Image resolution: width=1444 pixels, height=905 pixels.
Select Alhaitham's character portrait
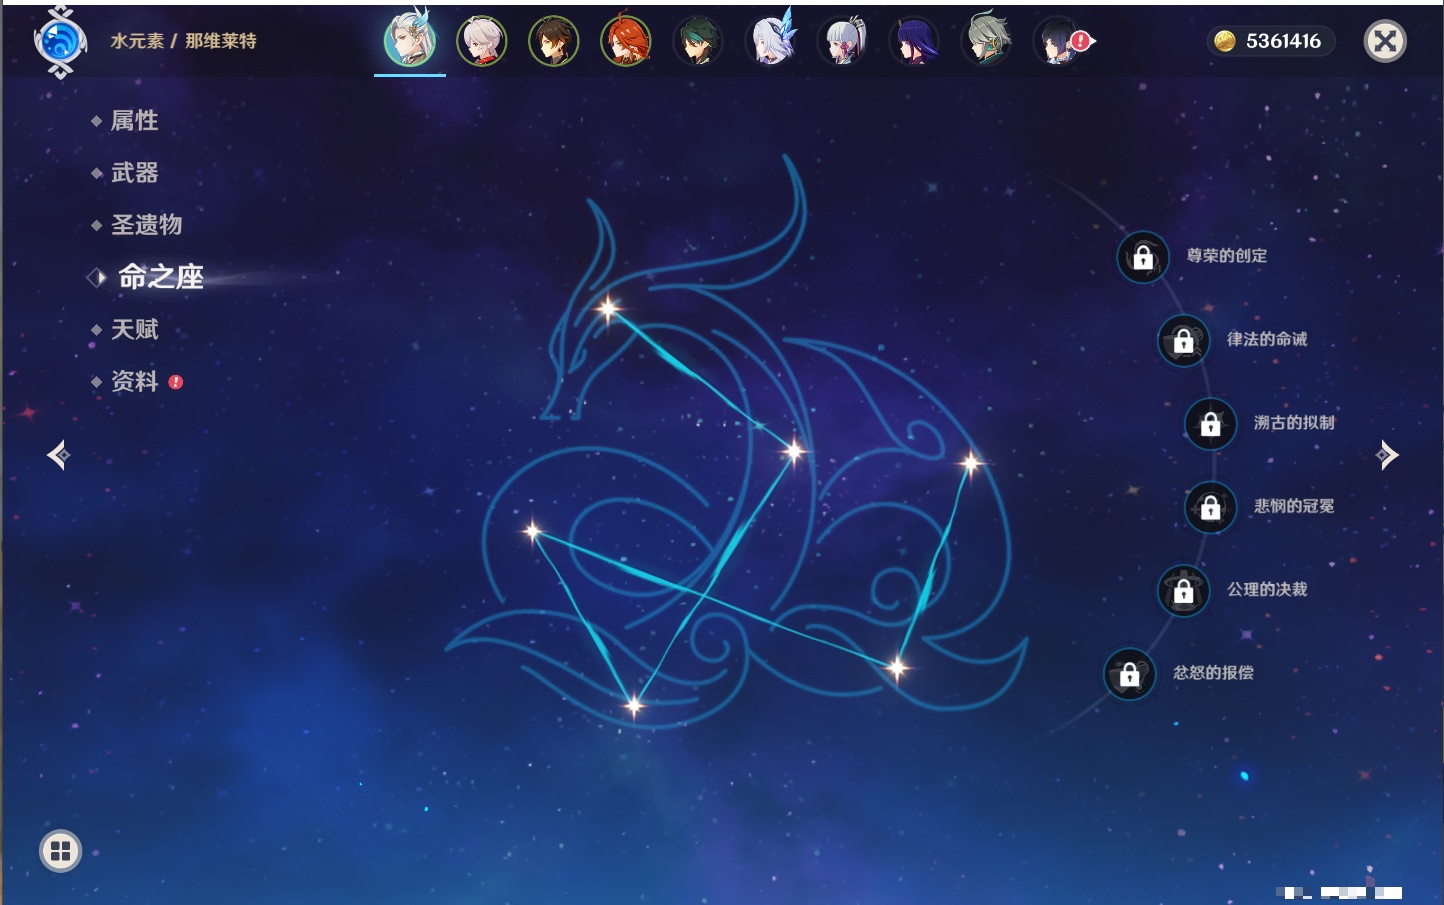tap(986, 42)
